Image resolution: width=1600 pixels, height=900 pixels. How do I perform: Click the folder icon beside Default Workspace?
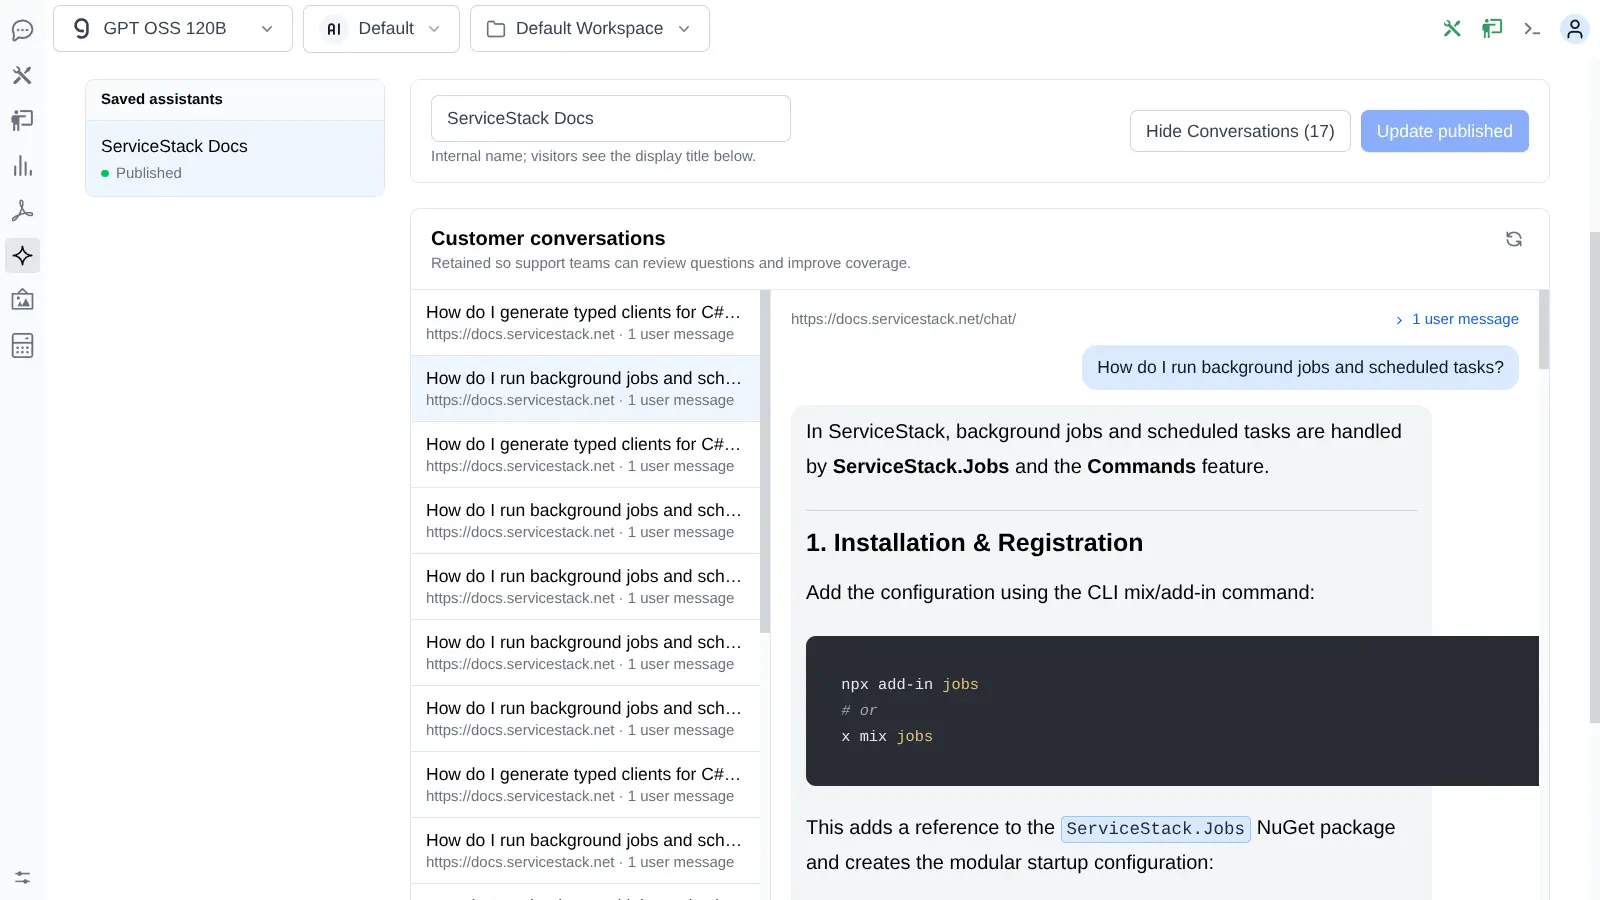(x=496, y=29)
